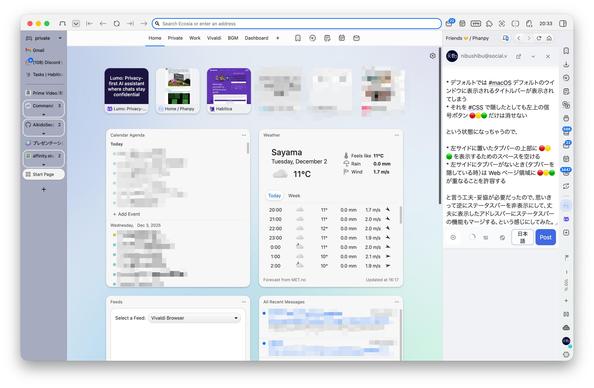594x388 pixels.
Task: Select the Today weather forecast tab
Action: [x=275, y=196]
